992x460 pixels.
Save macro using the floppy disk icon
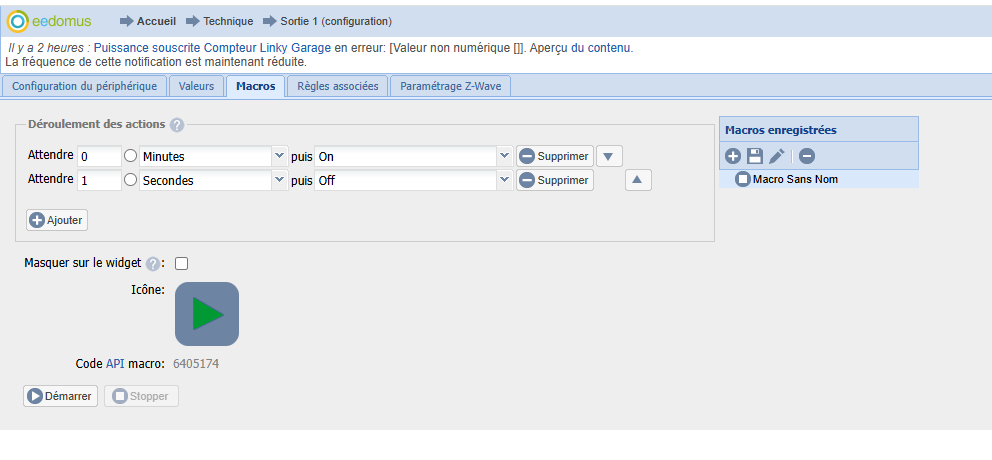pos(754,156)
